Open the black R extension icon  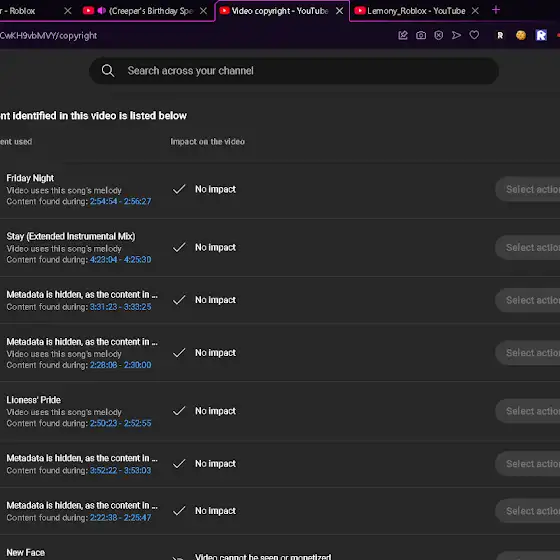(500, 35)
